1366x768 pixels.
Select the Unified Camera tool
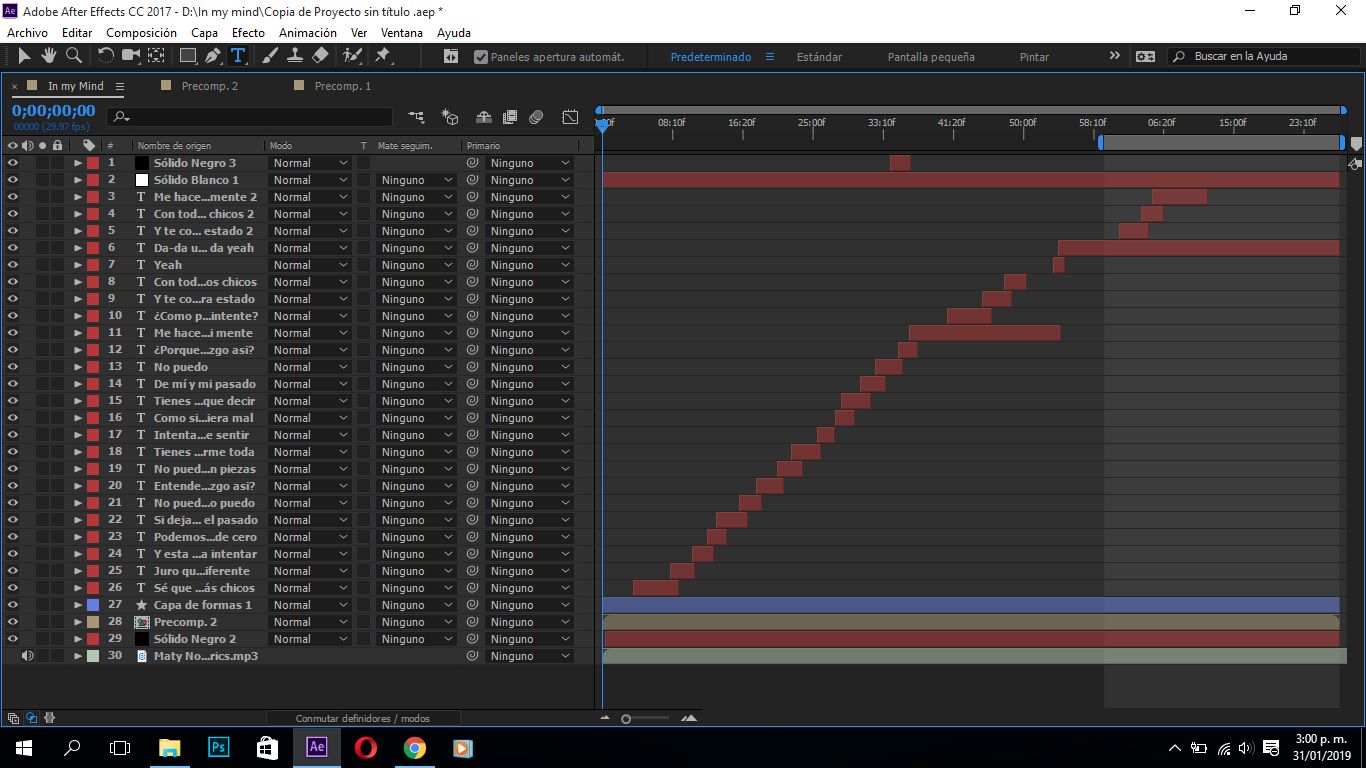tap(131, 56)
